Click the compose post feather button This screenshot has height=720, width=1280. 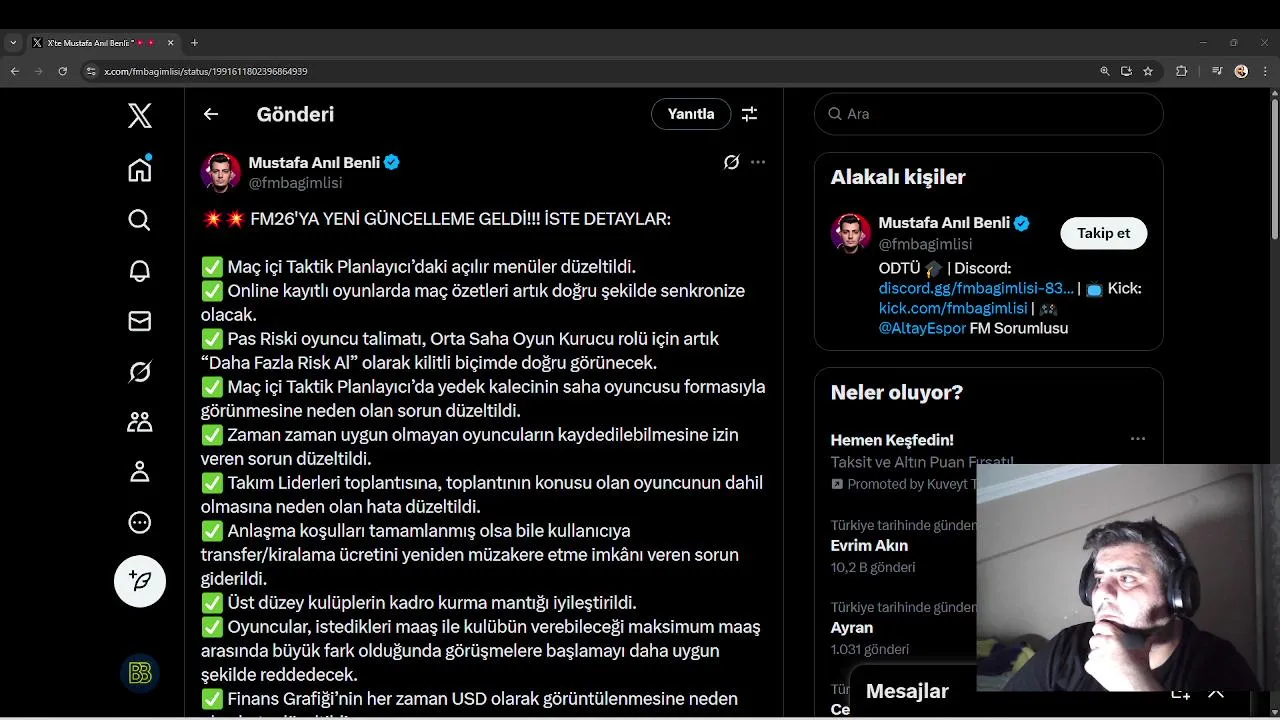point(140,581)
